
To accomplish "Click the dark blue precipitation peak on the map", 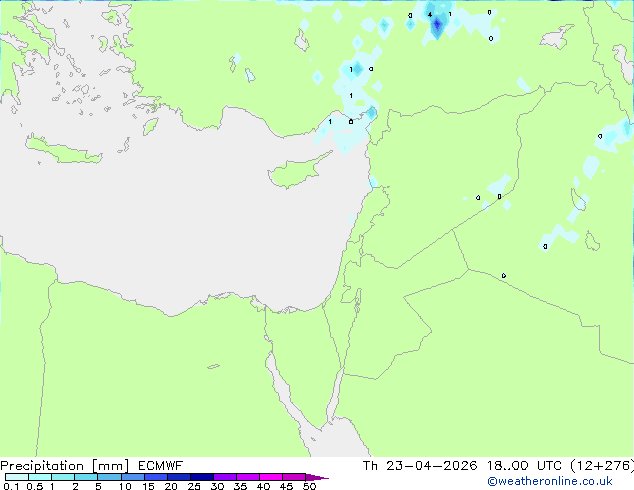I will (437, 26).
